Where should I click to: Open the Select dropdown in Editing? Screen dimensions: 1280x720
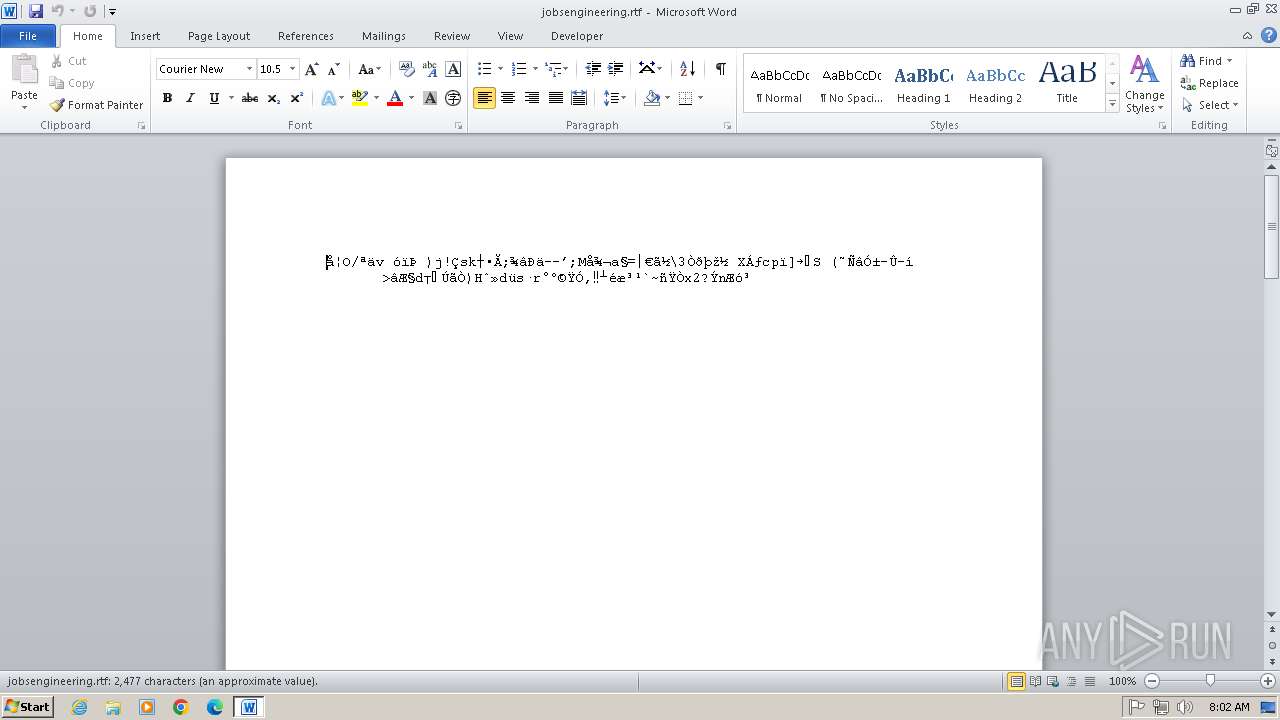pyautogui.click(x=1209, y=105)
